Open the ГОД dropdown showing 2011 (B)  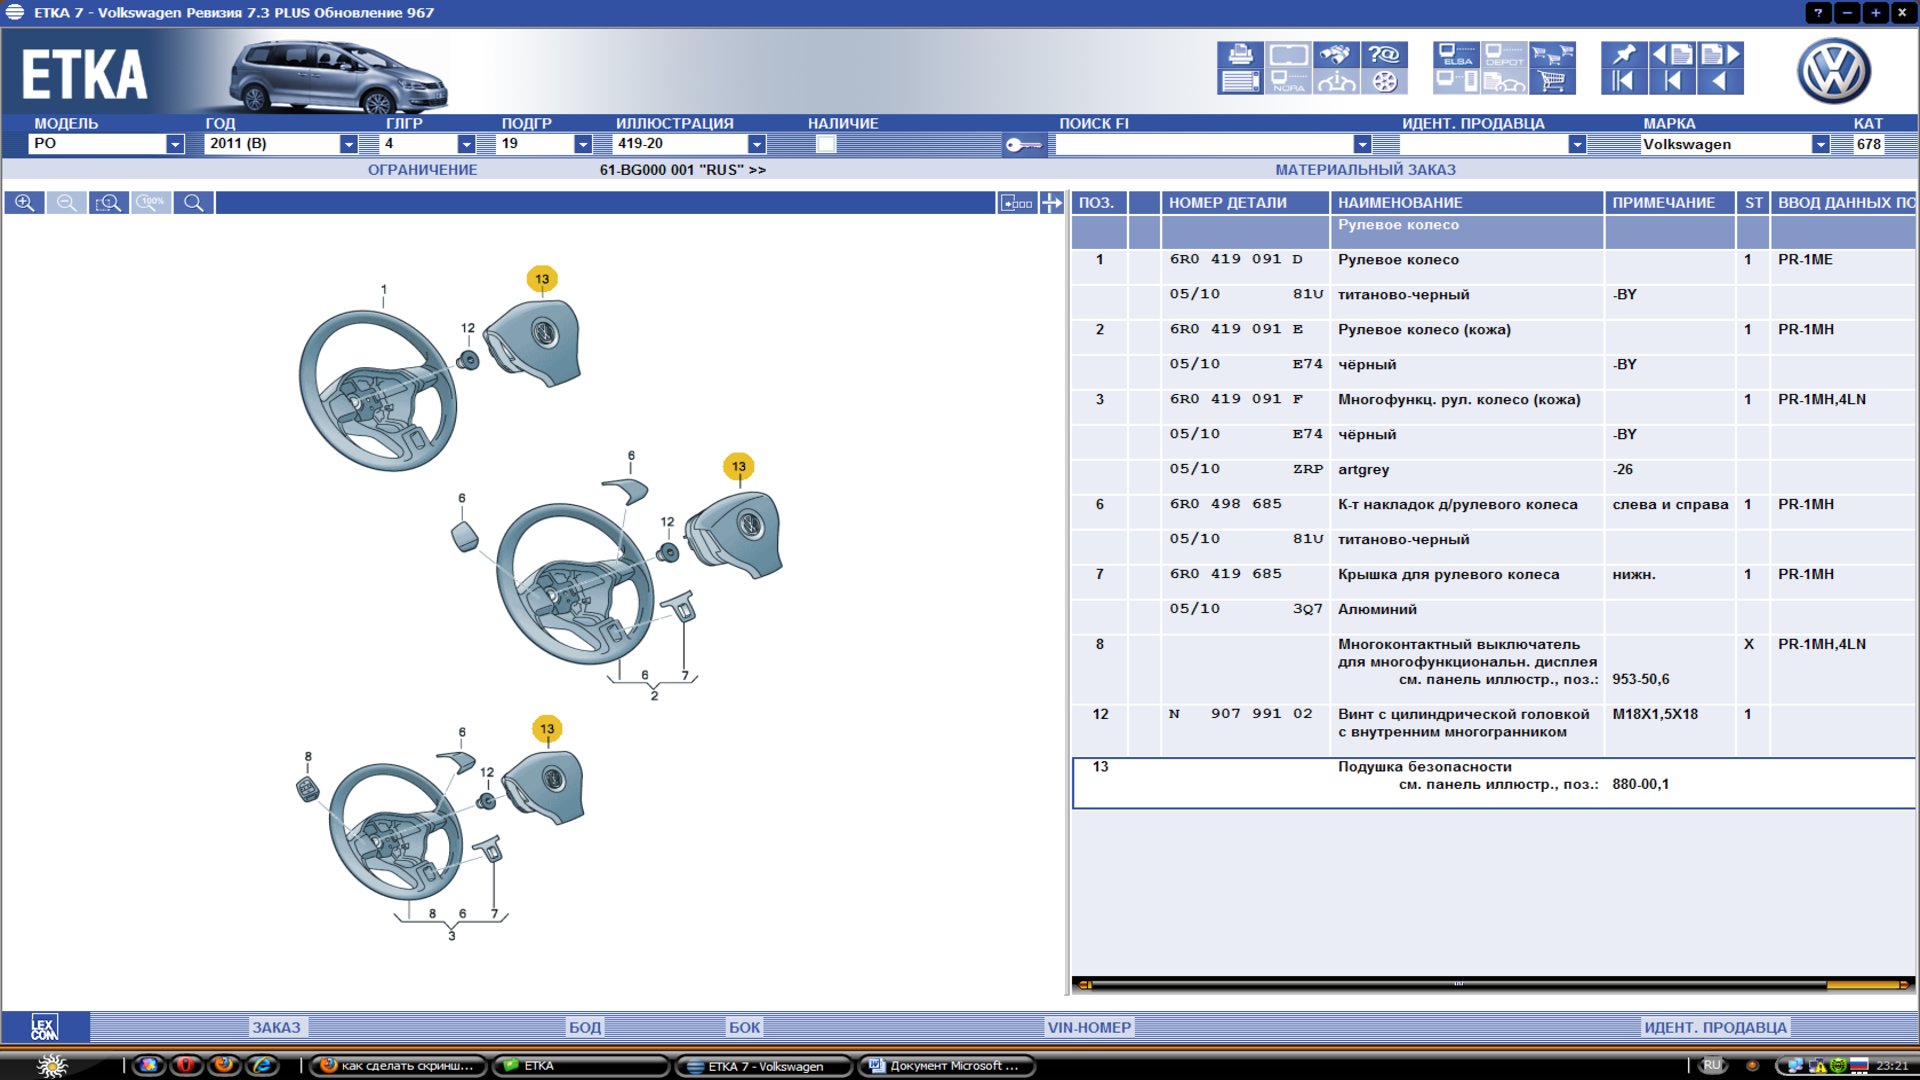(x=348, y=144)
